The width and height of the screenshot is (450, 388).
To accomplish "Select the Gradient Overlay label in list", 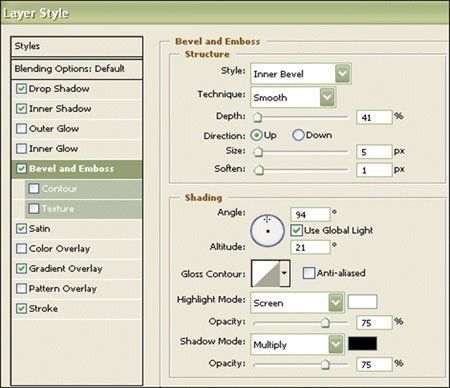I will 66,269.
